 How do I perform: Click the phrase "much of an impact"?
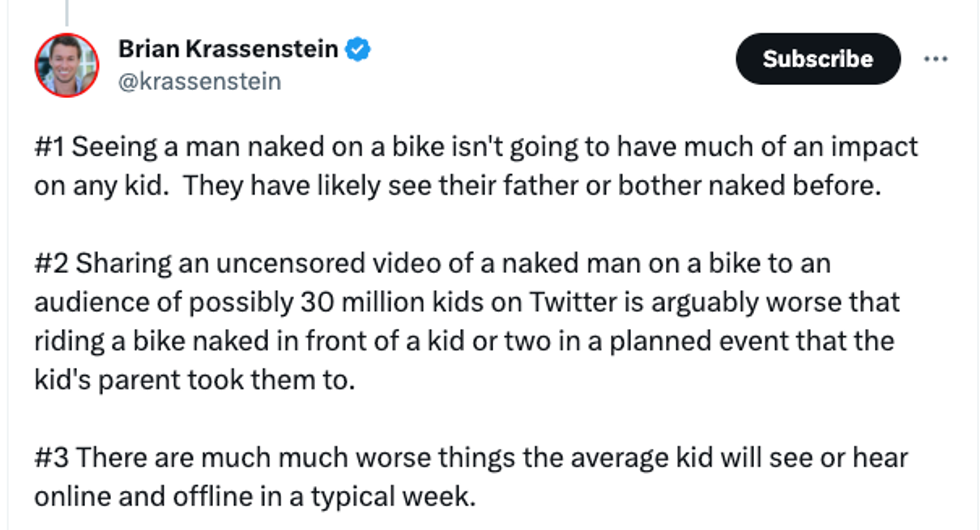pyautogui.click(x=800, y=148)
